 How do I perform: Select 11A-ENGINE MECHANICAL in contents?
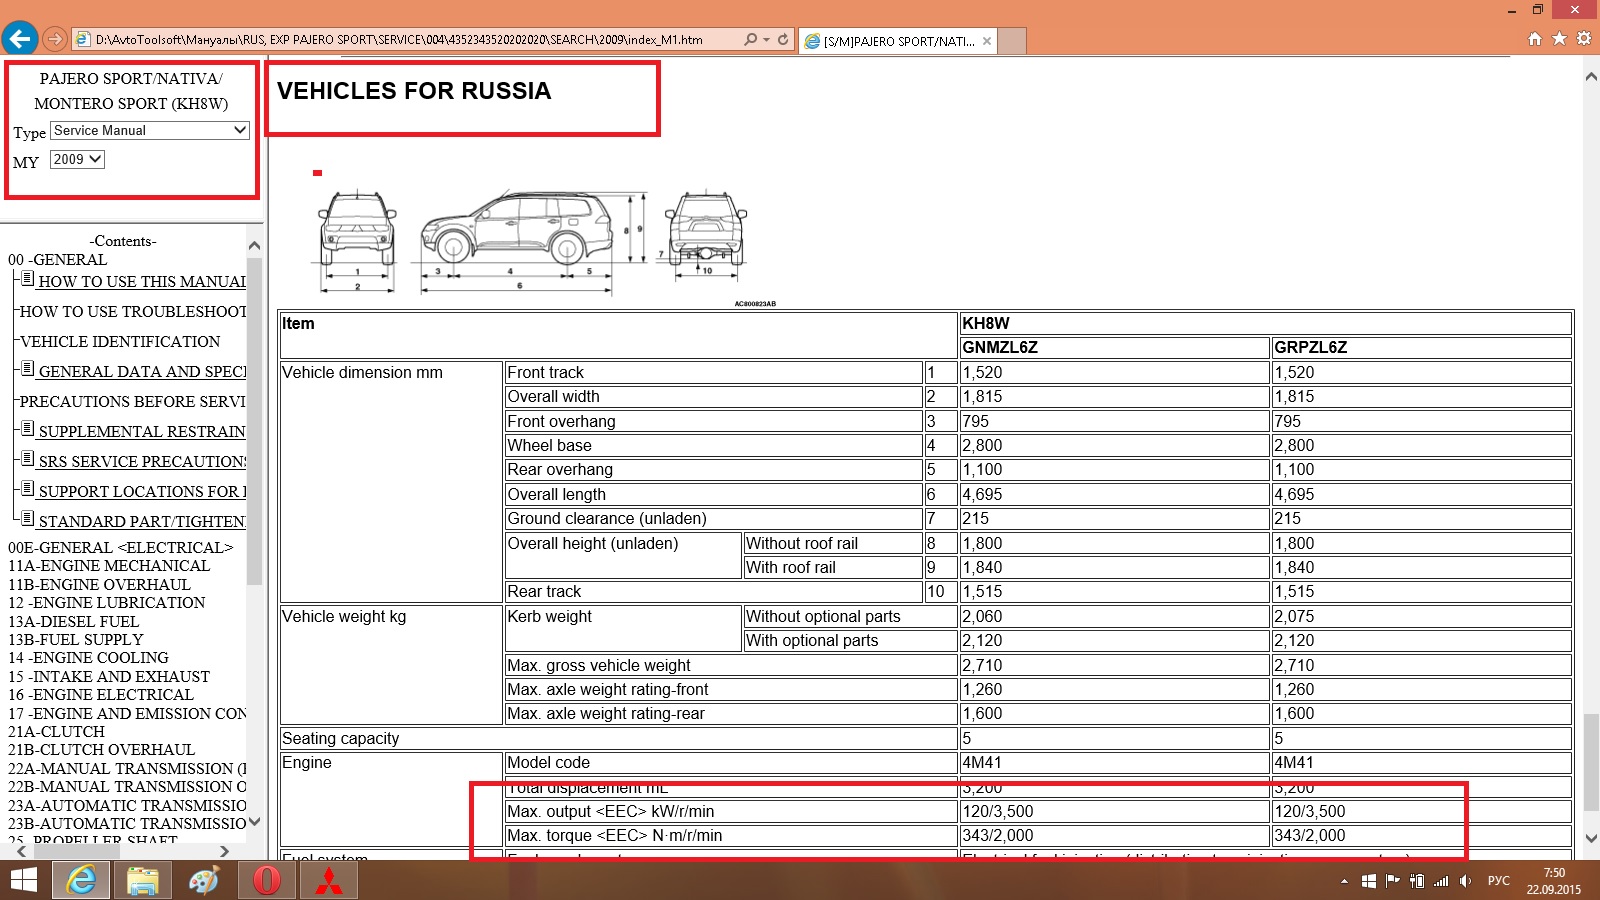coord(109,566)
